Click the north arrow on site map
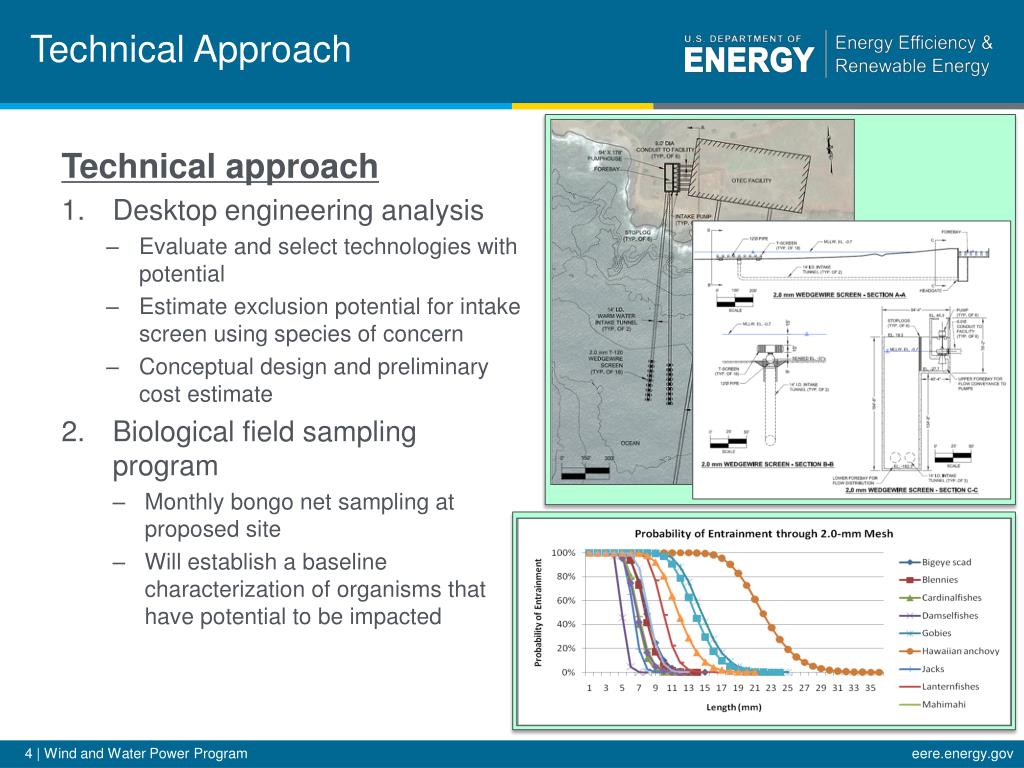 [830, 149]
